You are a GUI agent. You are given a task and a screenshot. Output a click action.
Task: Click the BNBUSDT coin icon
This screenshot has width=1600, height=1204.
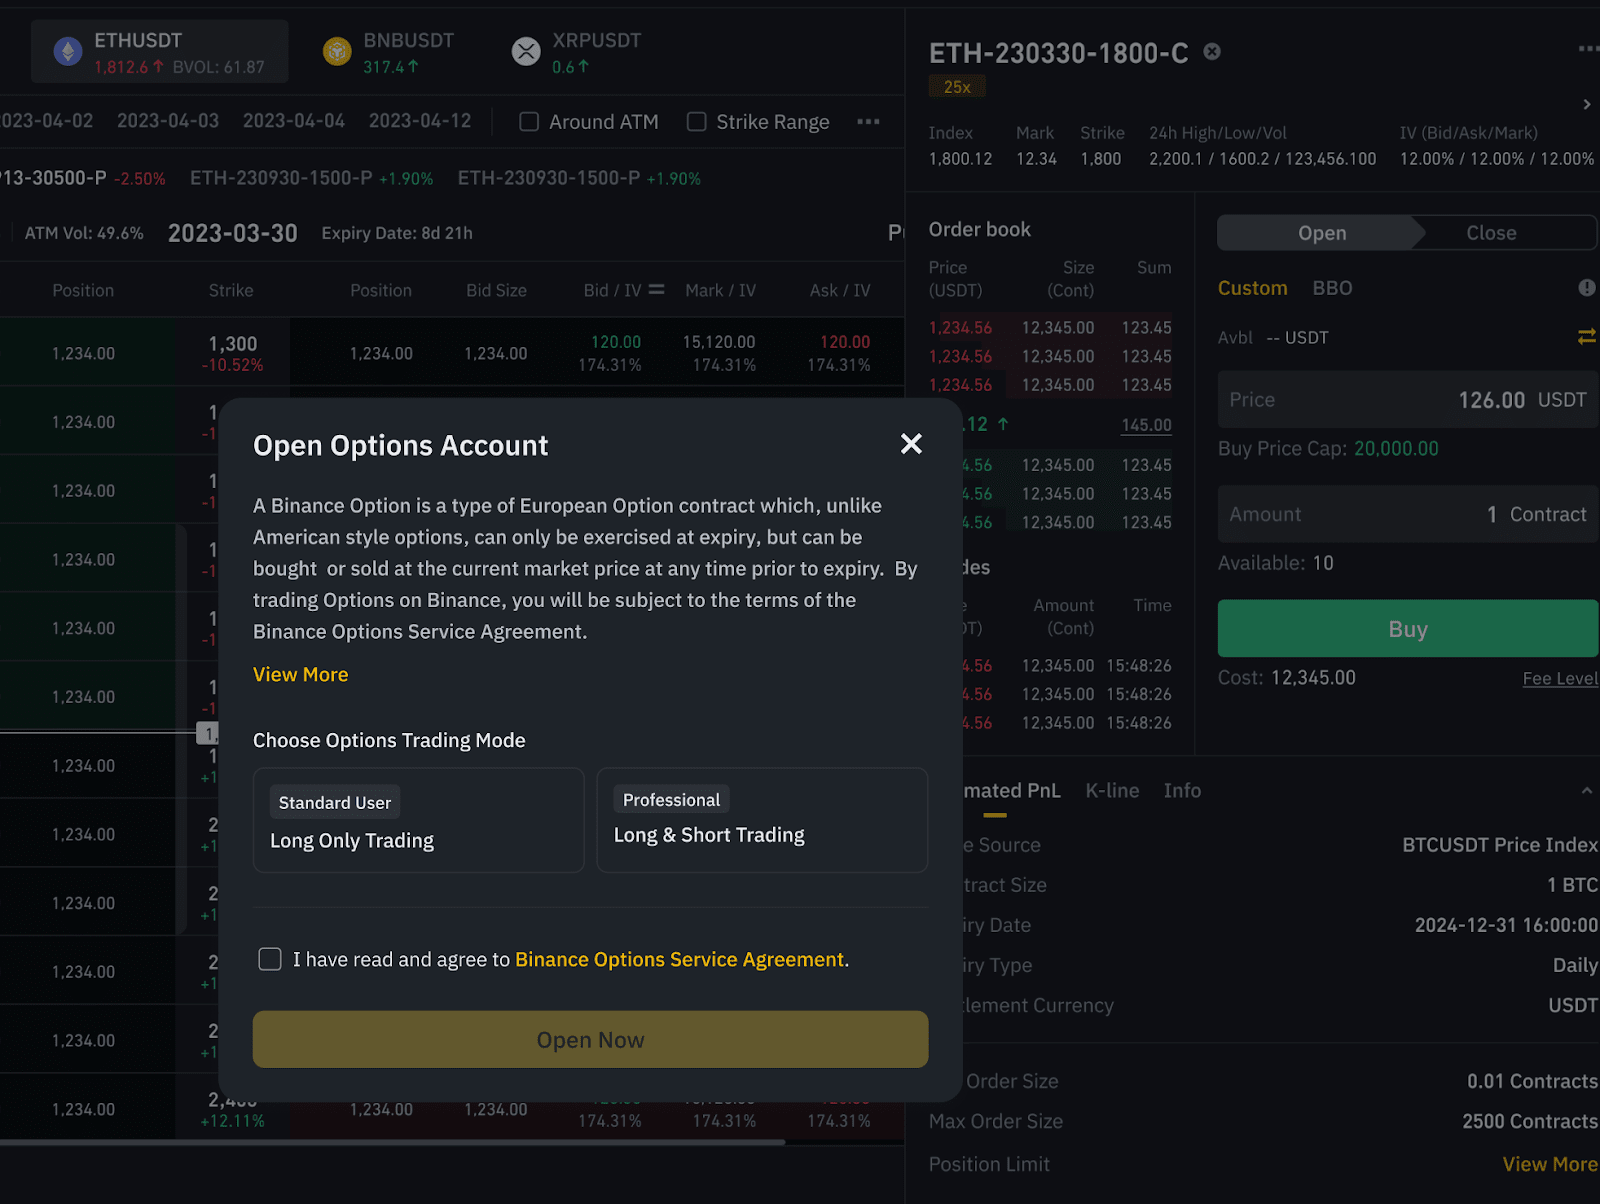tap(337, 51)
